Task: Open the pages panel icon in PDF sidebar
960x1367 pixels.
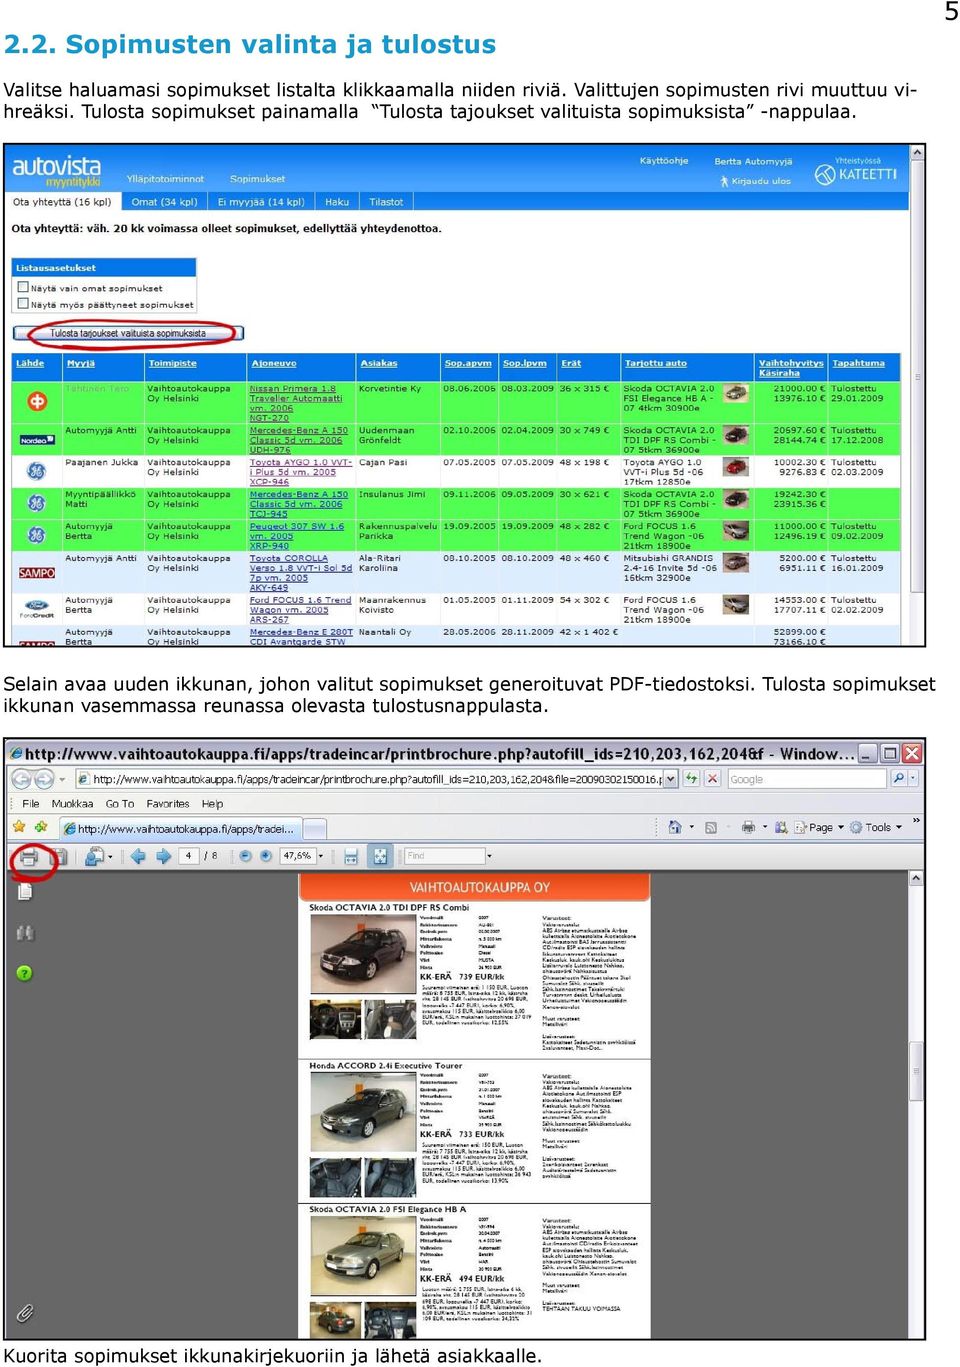Action: [25, 891]
